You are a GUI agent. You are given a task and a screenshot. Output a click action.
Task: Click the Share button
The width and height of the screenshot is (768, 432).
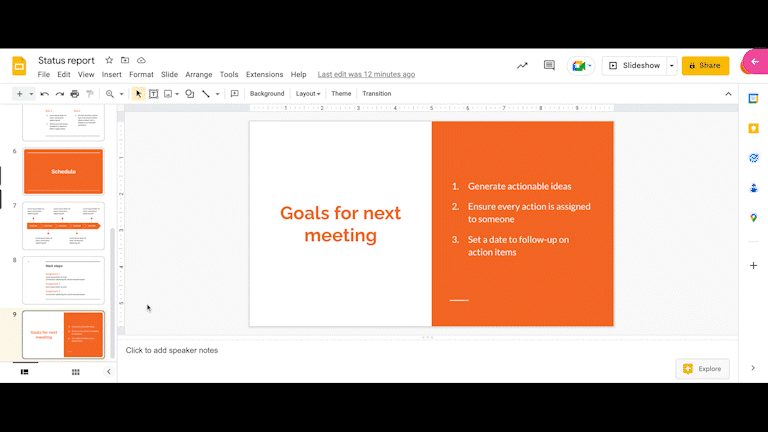coord(705,66)
